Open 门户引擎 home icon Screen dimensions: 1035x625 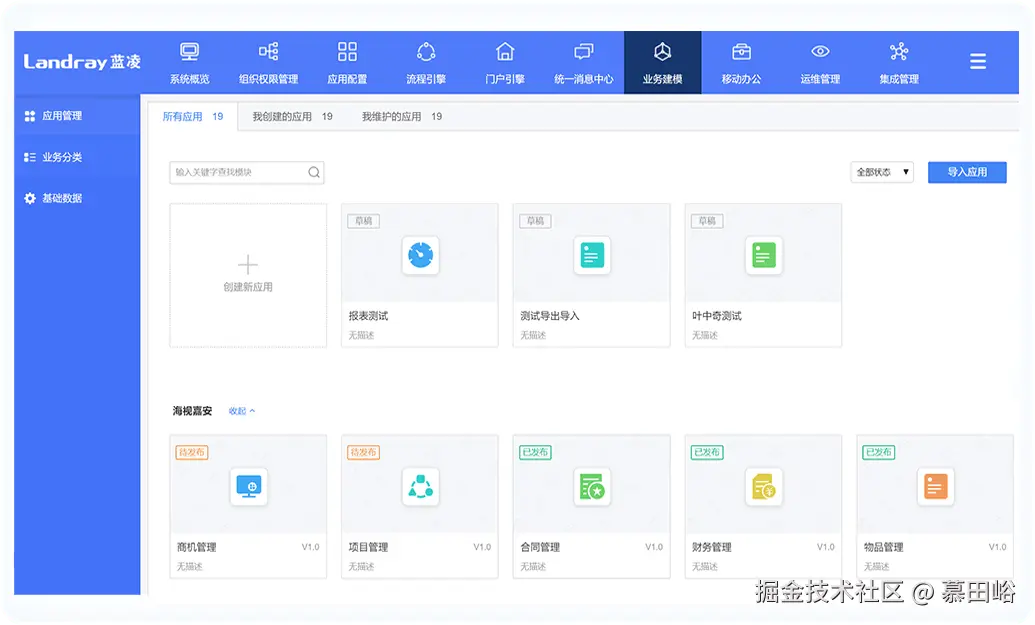pyautogui.click(x=505, y=51)
